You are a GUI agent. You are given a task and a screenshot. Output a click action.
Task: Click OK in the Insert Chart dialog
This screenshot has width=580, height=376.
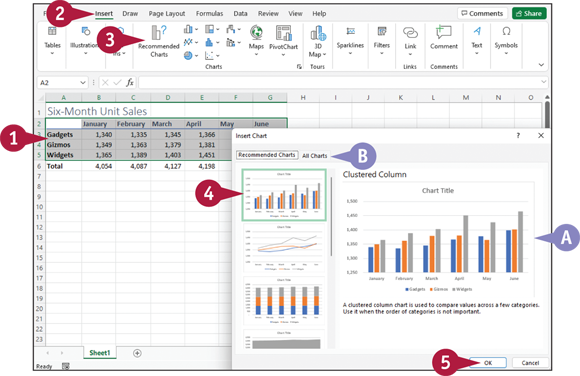488,363
